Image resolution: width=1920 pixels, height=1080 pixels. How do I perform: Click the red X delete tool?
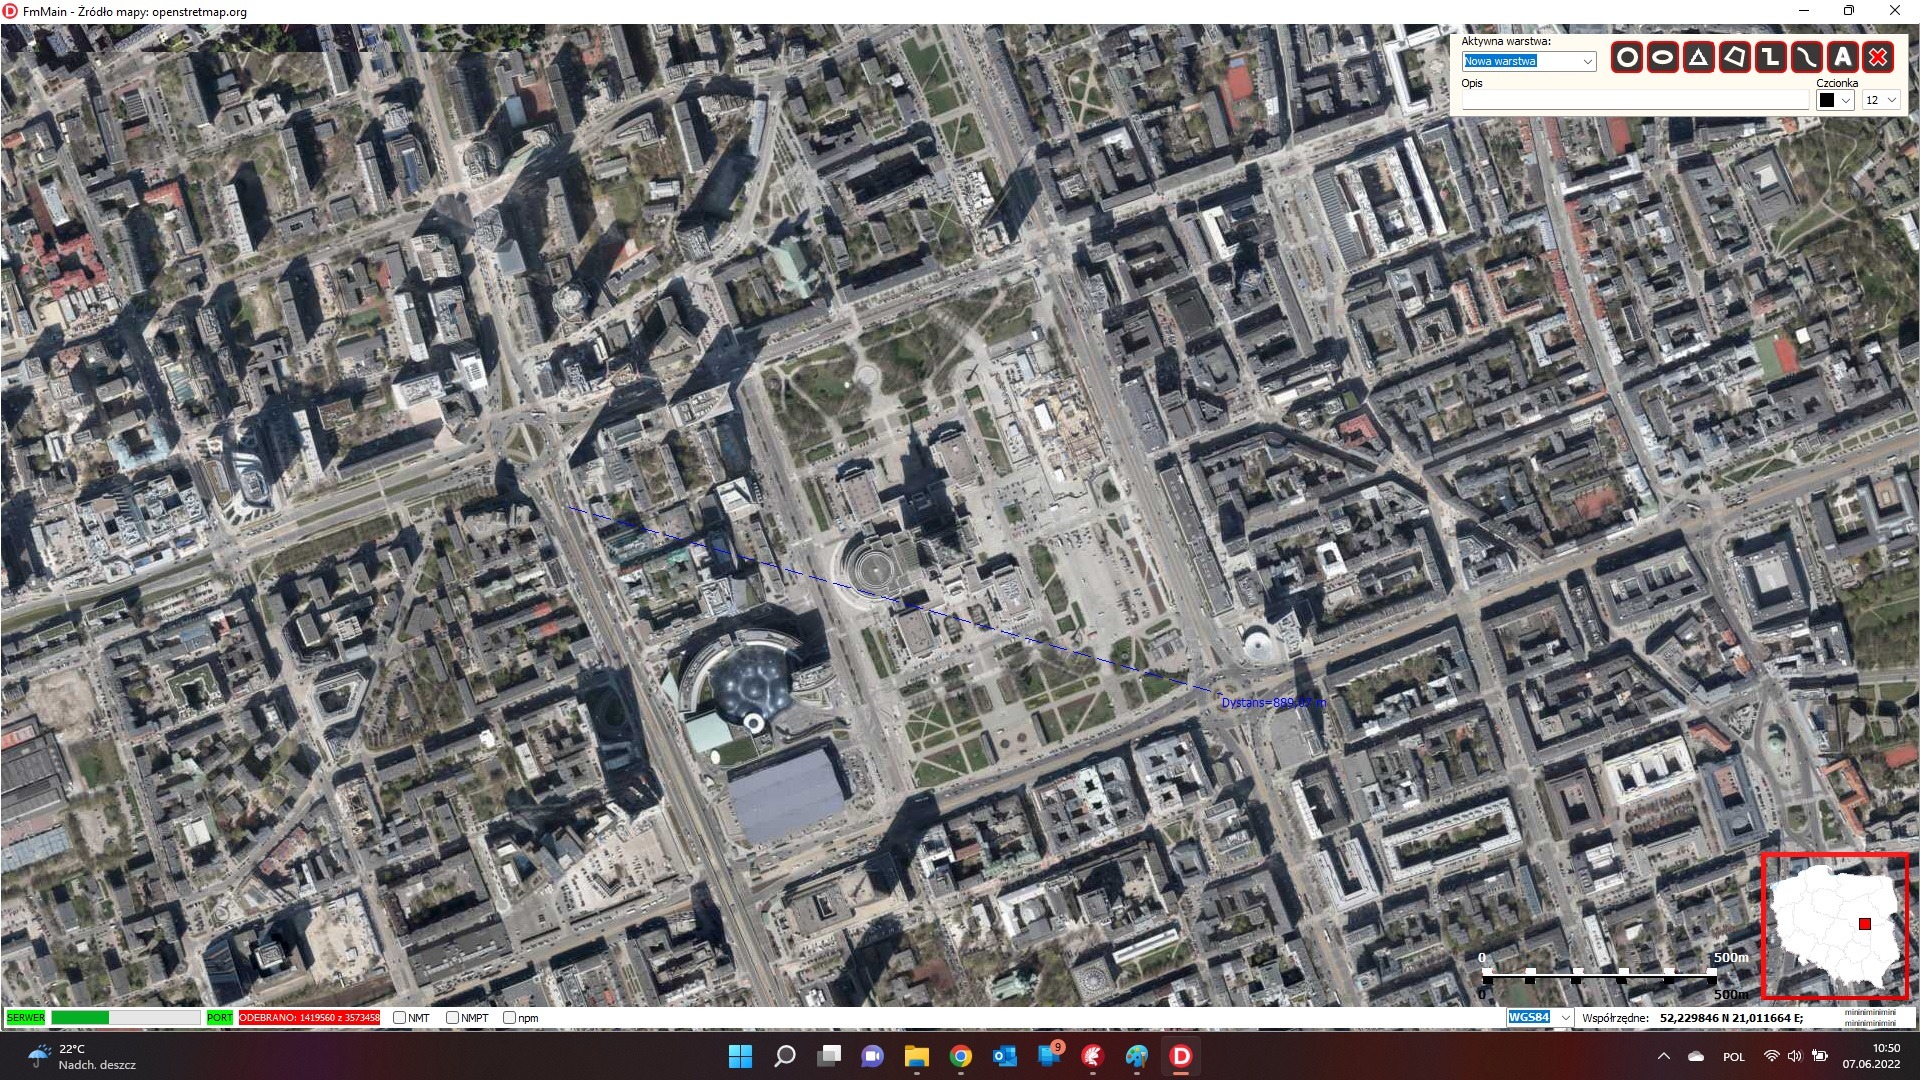point(1879,58)
